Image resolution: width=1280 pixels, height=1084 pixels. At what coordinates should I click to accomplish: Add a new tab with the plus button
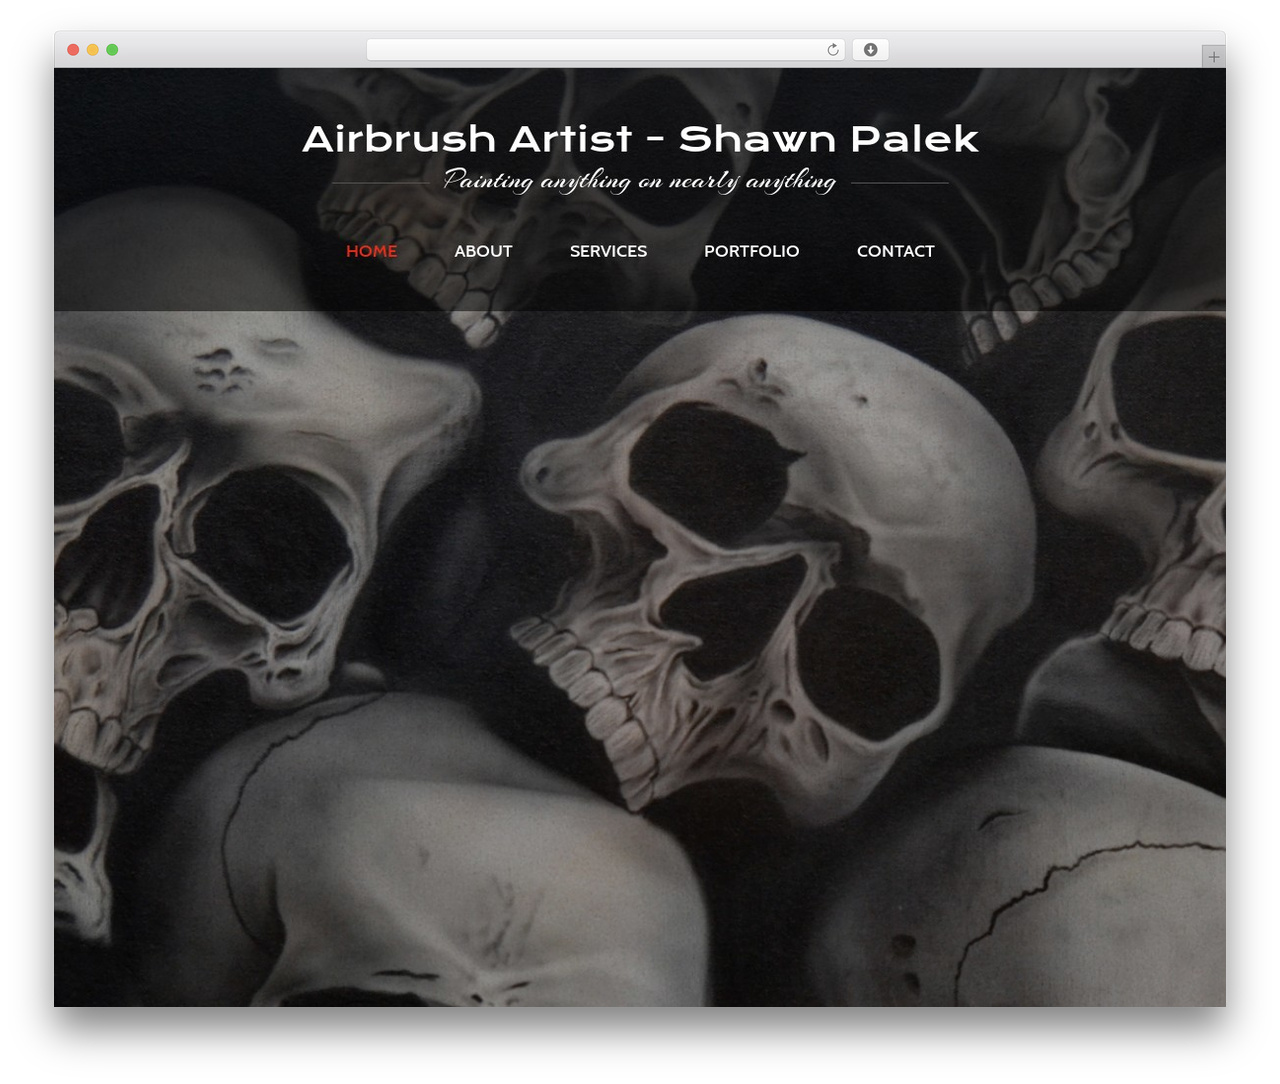point(1213,57)
